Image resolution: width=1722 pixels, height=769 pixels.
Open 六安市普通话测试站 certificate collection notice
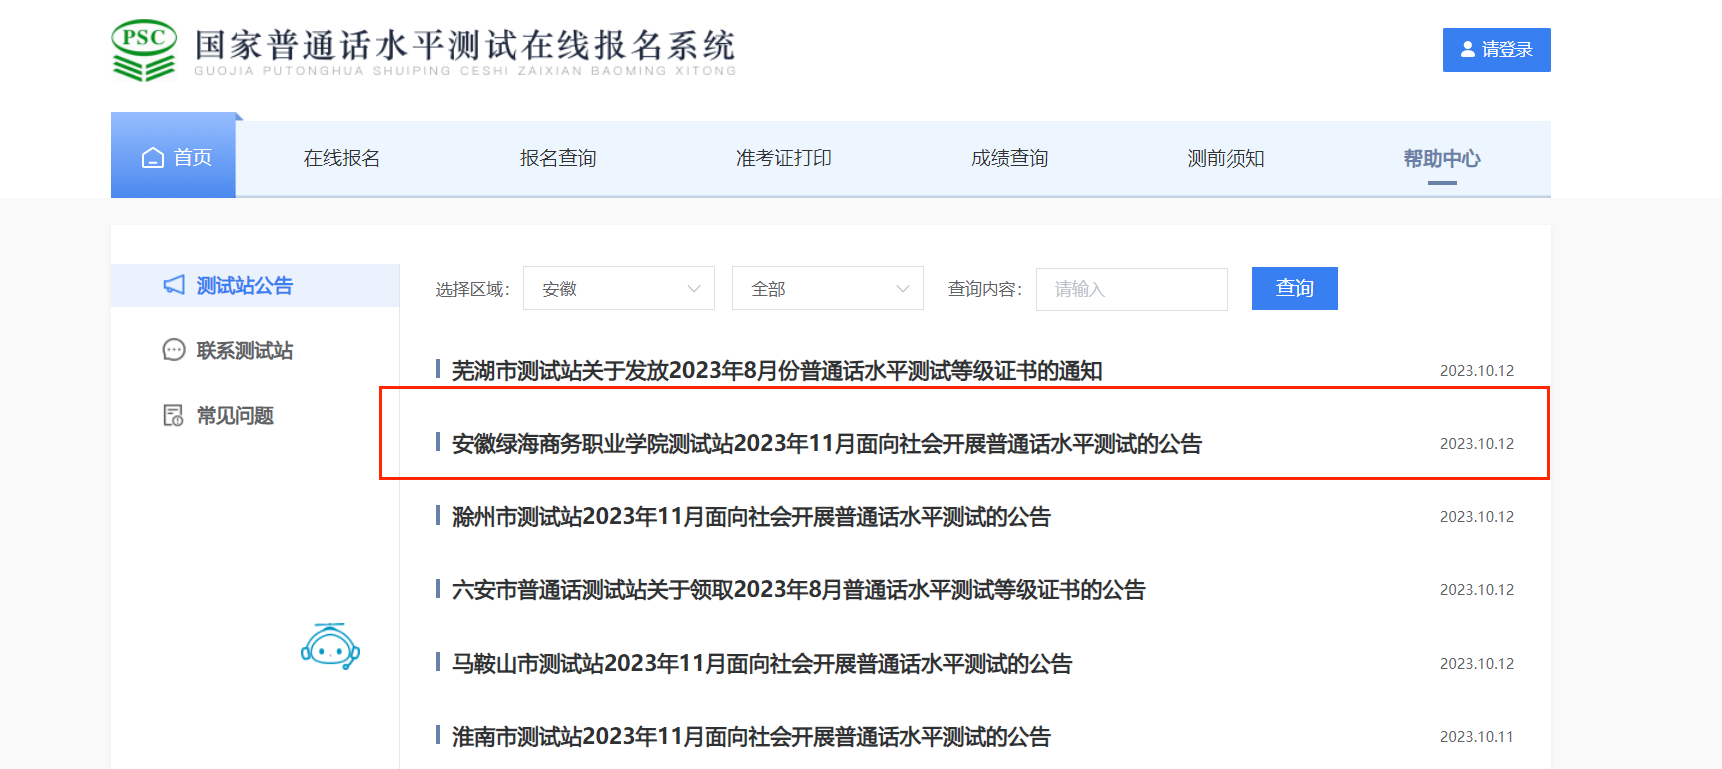click(x=799, y=590)
